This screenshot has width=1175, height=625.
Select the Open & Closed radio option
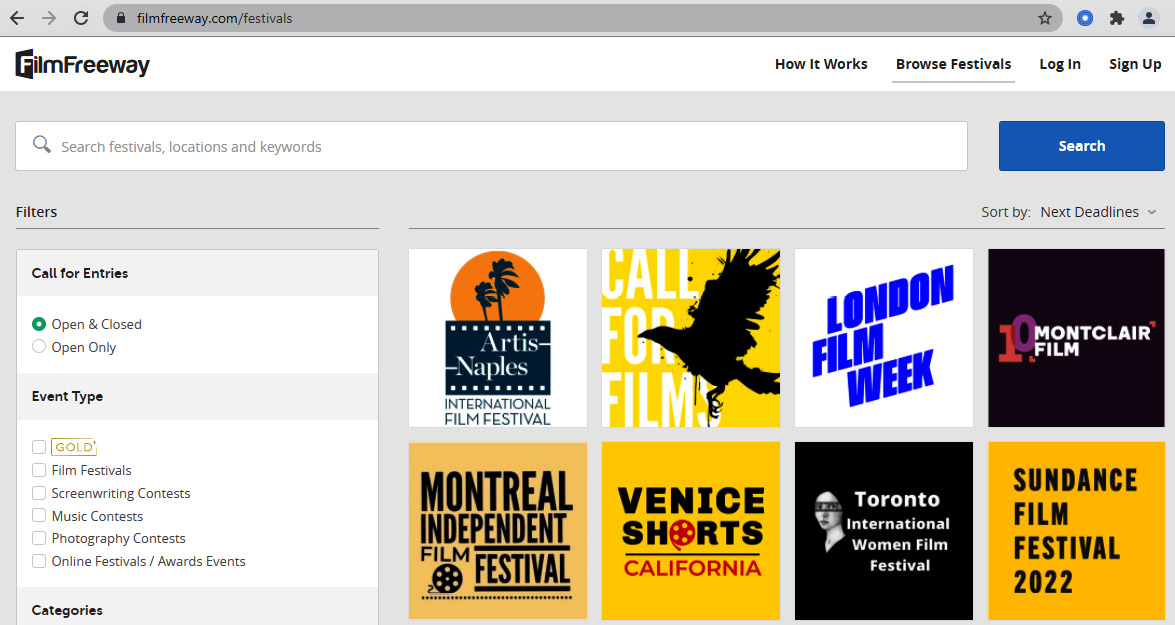pos(39,324)
